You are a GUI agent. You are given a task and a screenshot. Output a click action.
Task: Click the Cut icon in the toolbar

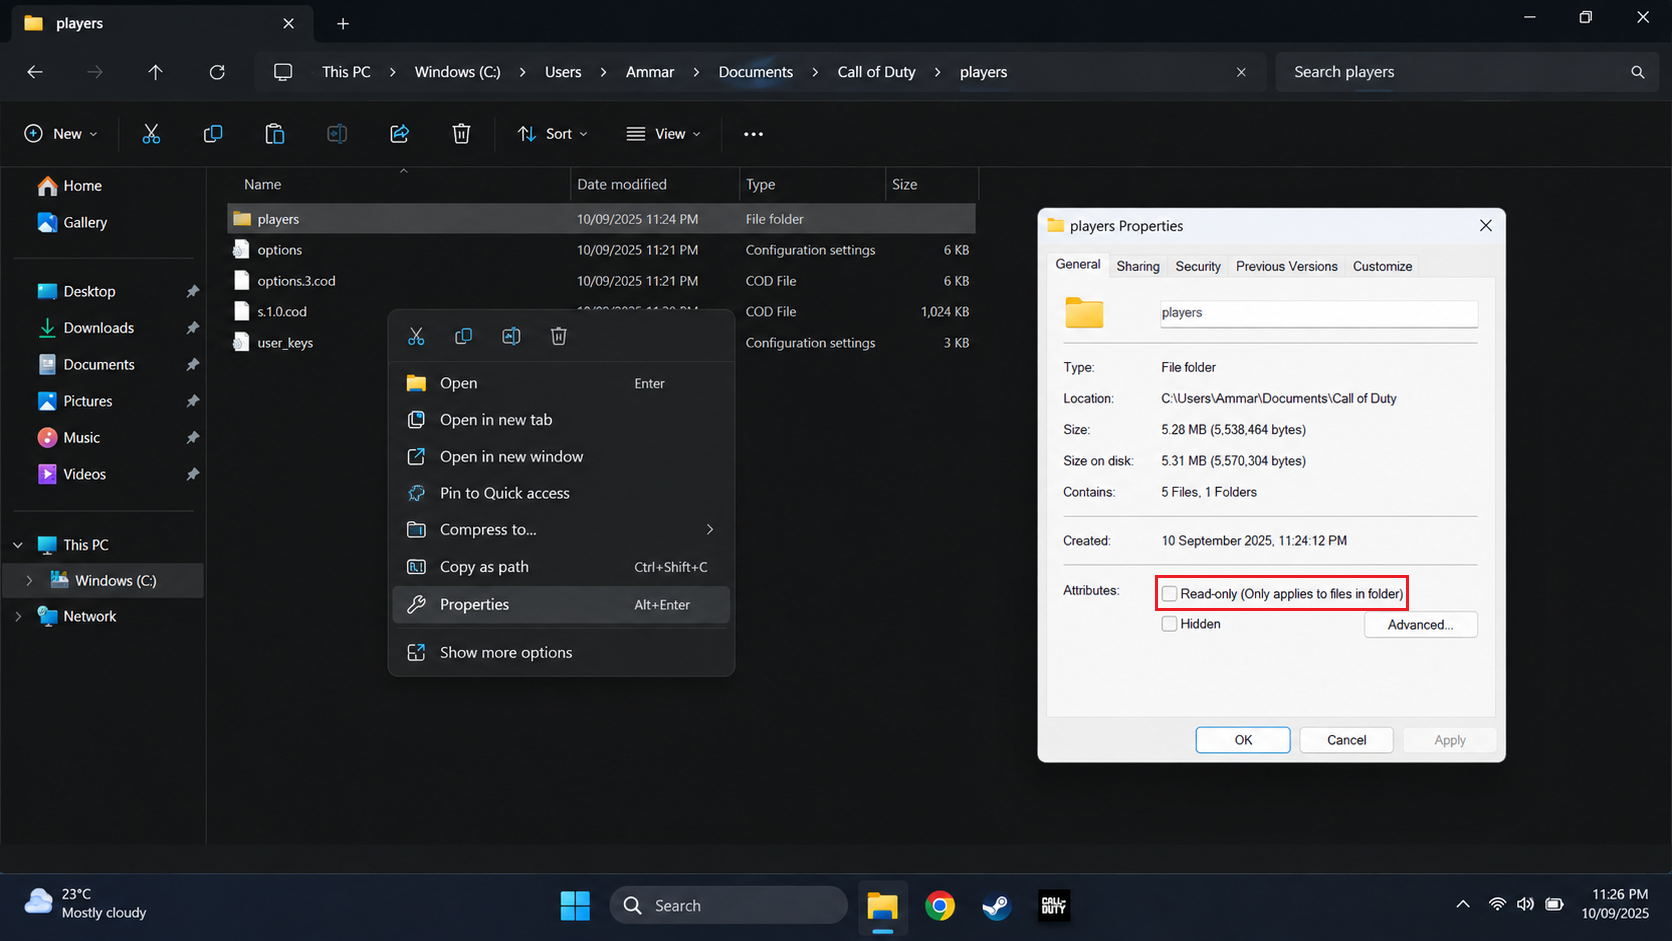[151, 134]
